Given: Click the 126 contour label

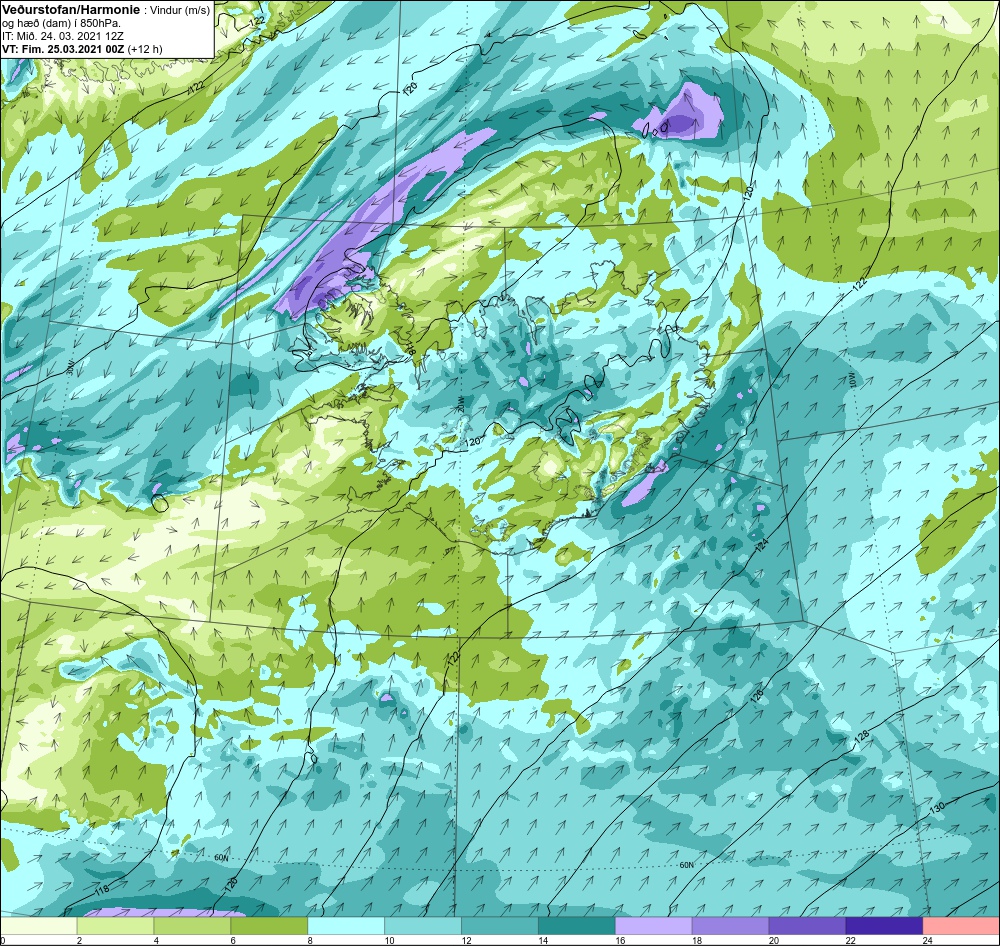Looking at the screenshot, I should tap(757, 696).
